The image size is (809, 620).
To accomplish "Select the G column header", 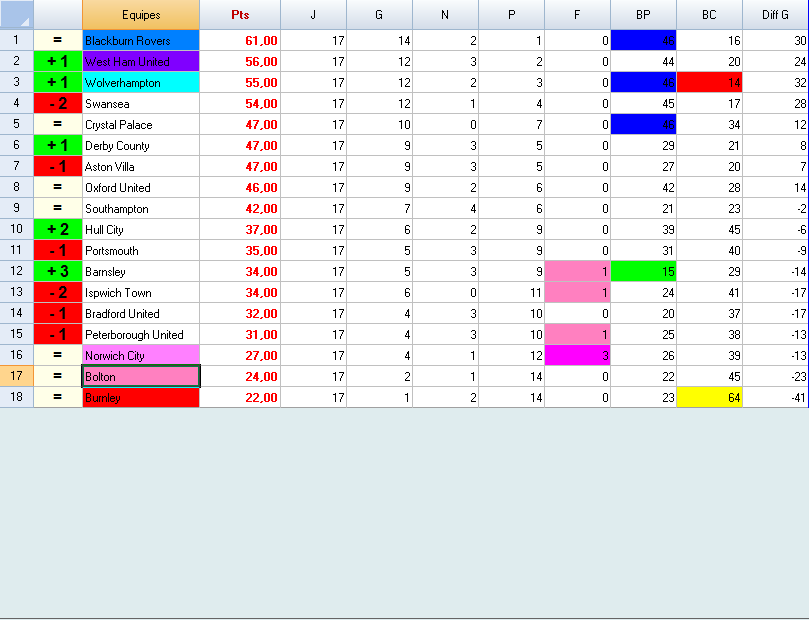I will 379,14.
